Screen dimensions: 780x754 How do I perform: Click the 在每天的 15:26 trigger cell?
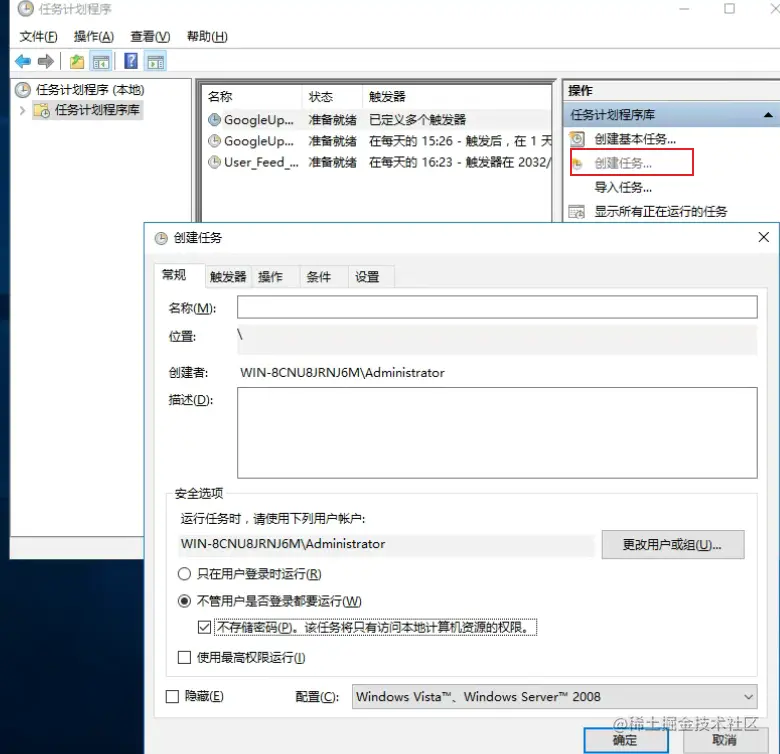460,141
